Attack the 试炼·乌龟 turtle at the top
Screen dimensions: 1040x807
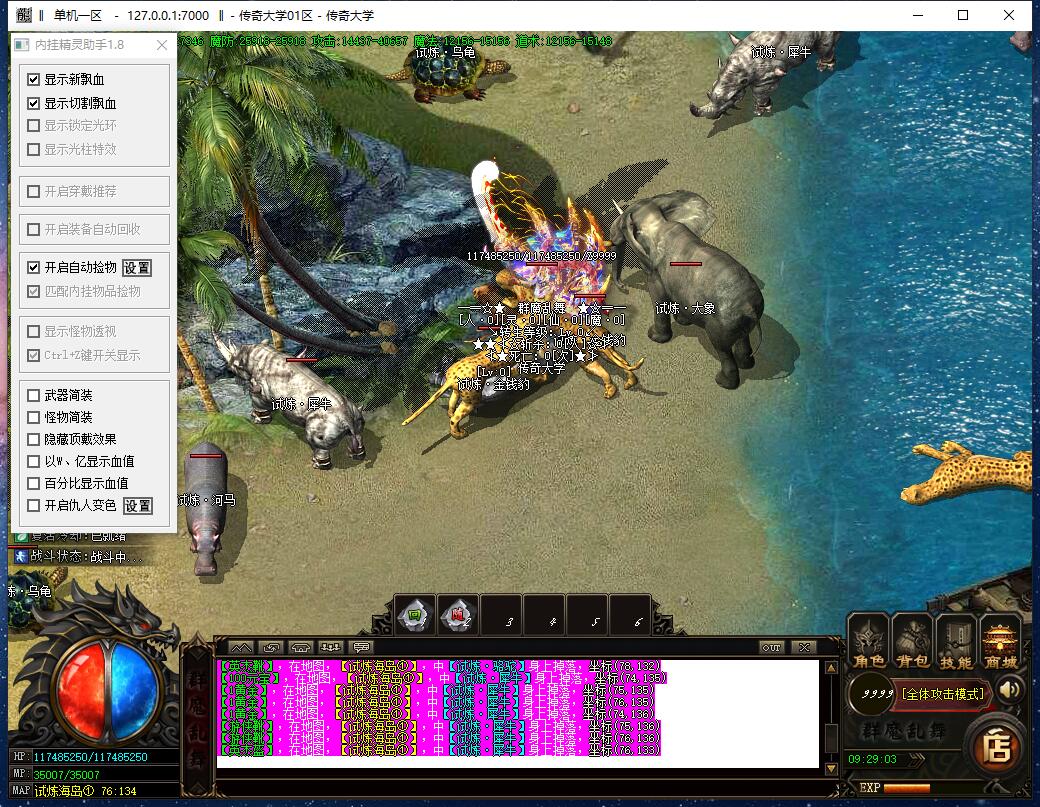point(446,73)
